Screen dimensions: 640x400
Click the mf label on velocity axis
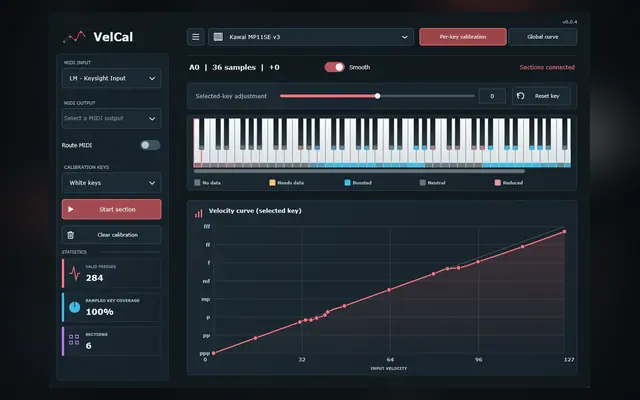tap(207, 281)
